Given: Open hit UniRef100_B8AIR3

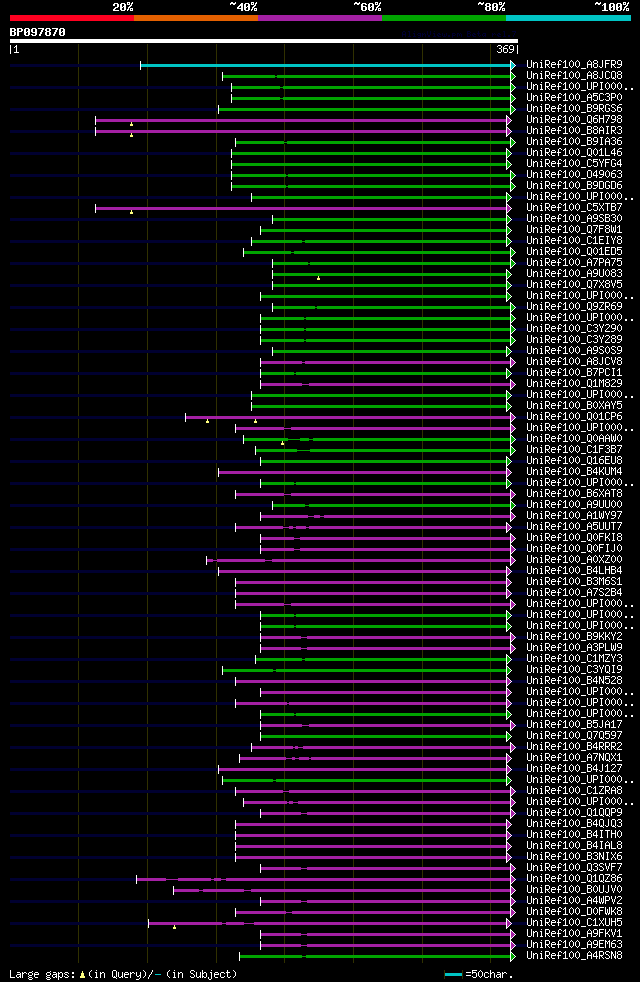Looking at the screenshot, I should pos(574,131).
